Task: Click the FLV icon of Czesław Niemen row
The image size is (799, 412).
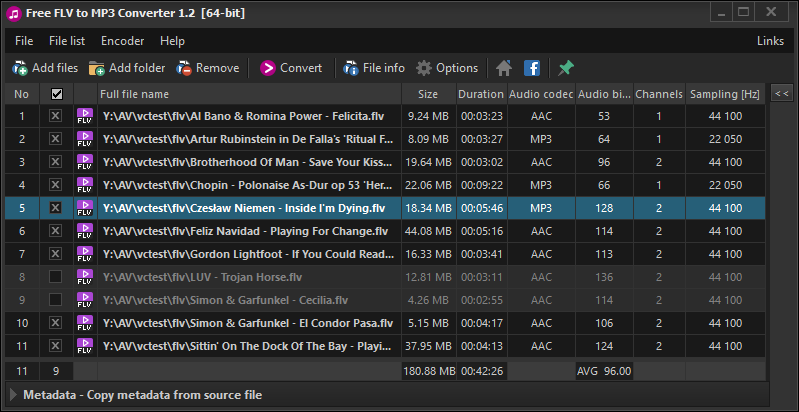Action: [x=85, y=208]
